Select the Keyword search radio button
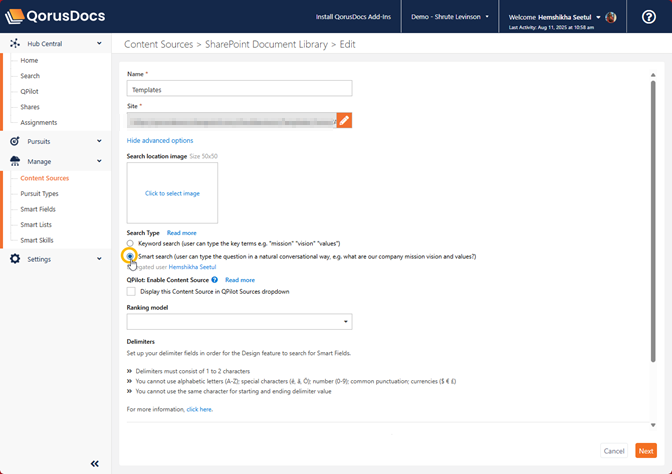Image resolution: width=672 pixels, height=474 pixels. tap(131, 243)
